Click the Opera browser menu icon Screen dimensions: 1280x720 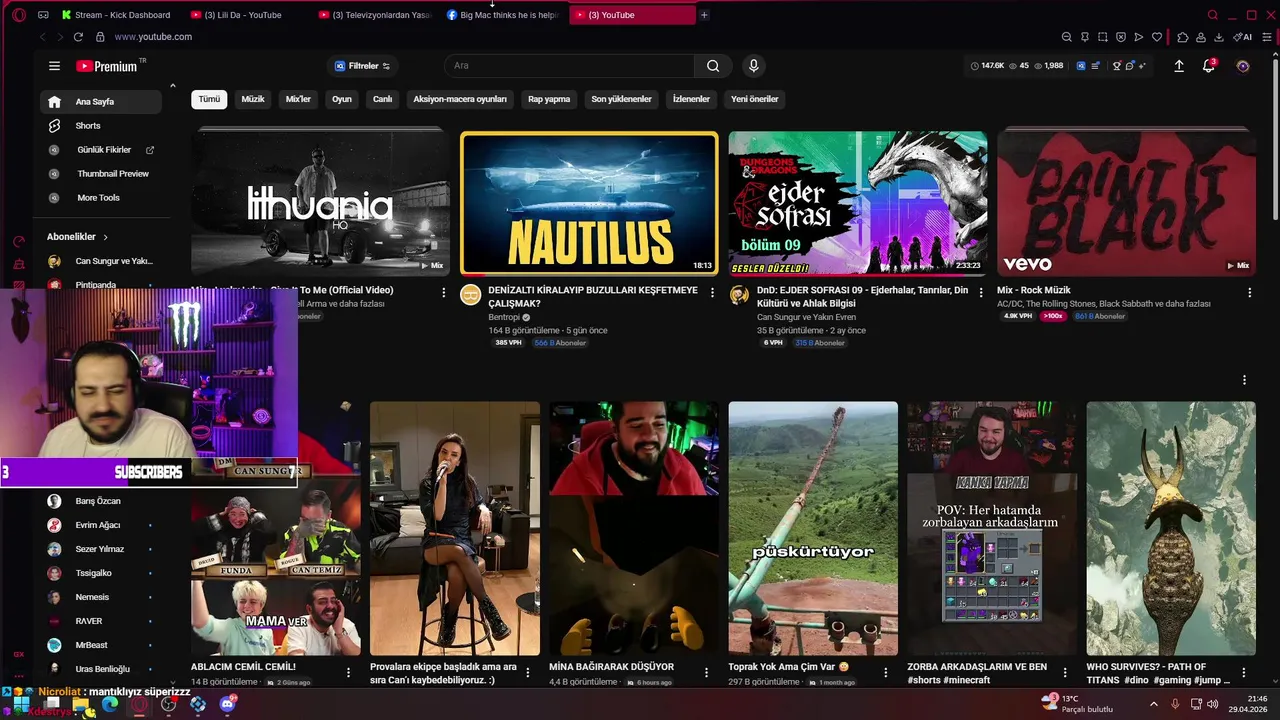click(x=19, y=15)
